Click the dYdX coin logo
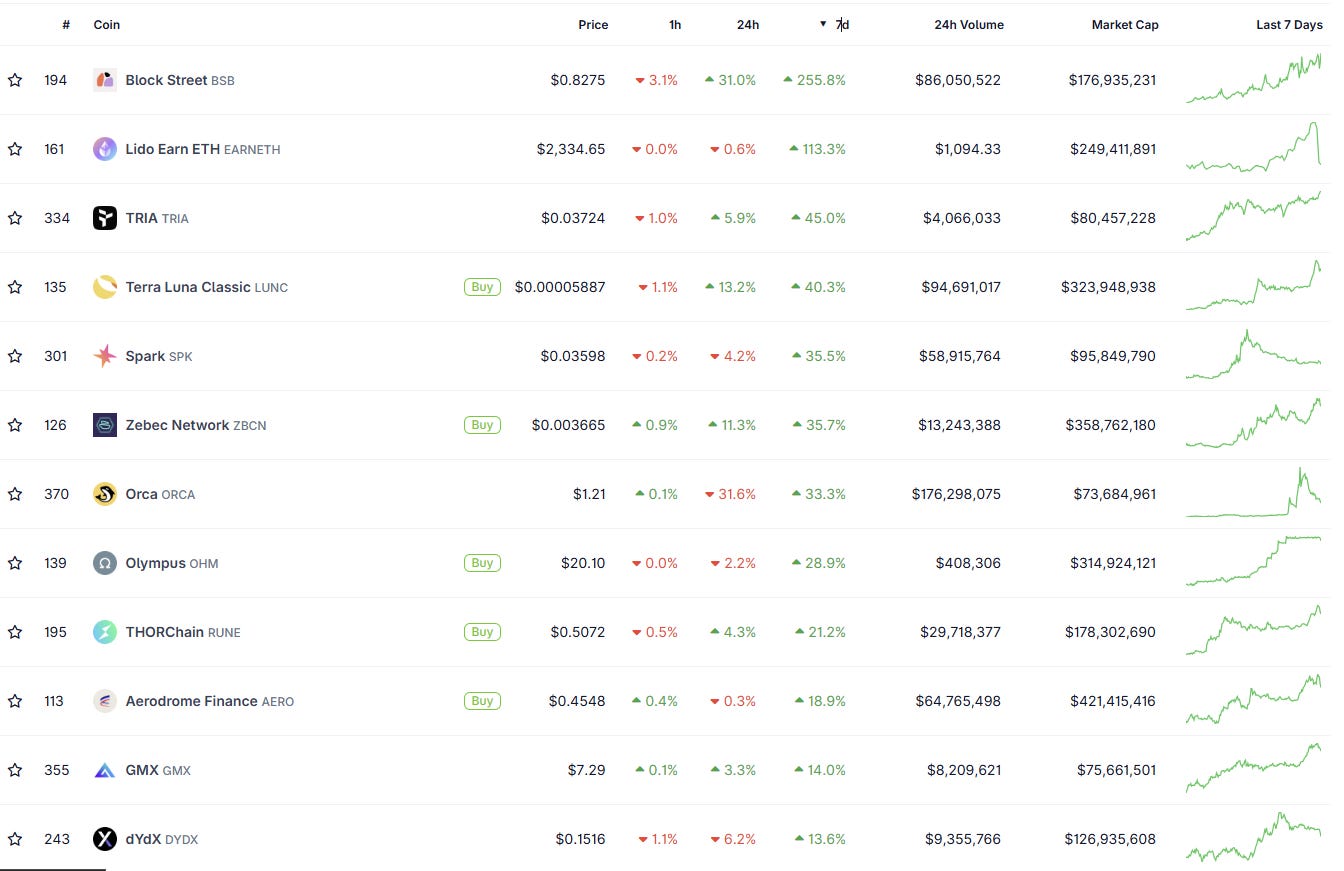 [105, 839]
